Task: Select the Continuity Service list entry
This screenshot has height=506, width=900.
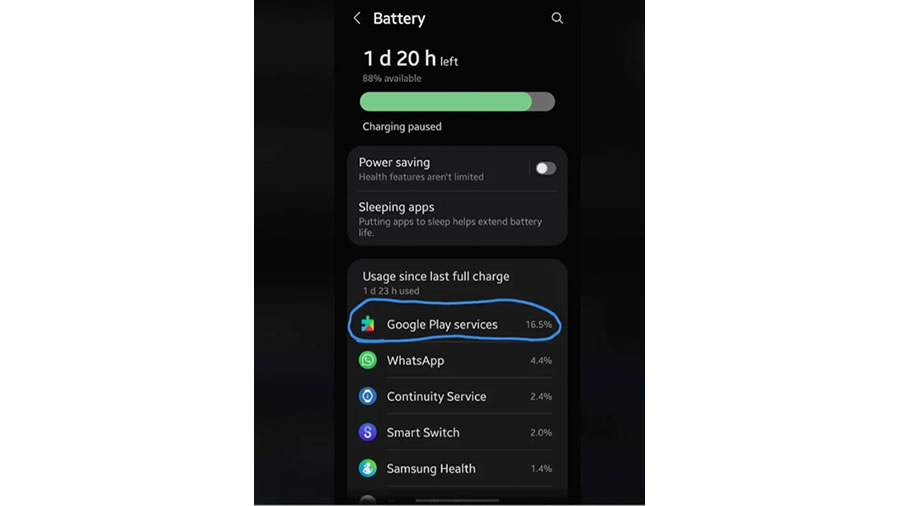Action: point(457,396)
